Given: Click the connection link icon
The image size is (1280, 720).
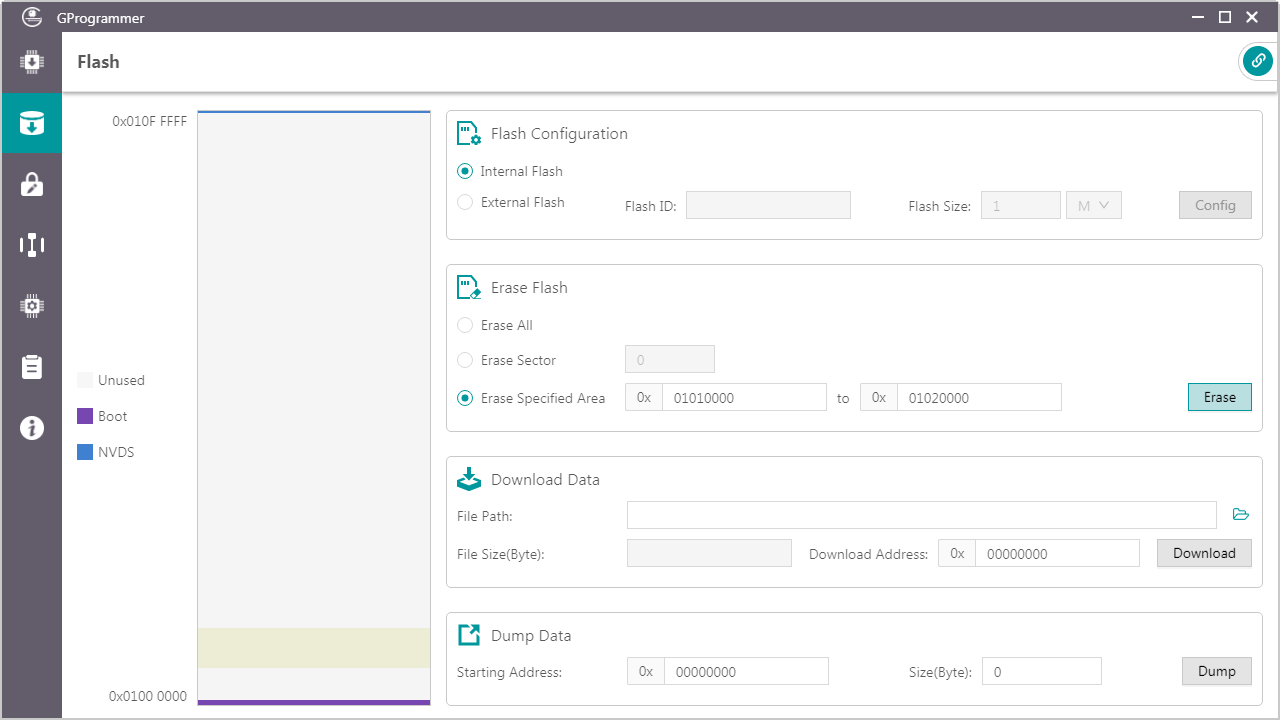Looking at the screenshot, I should pos(1257,61).
